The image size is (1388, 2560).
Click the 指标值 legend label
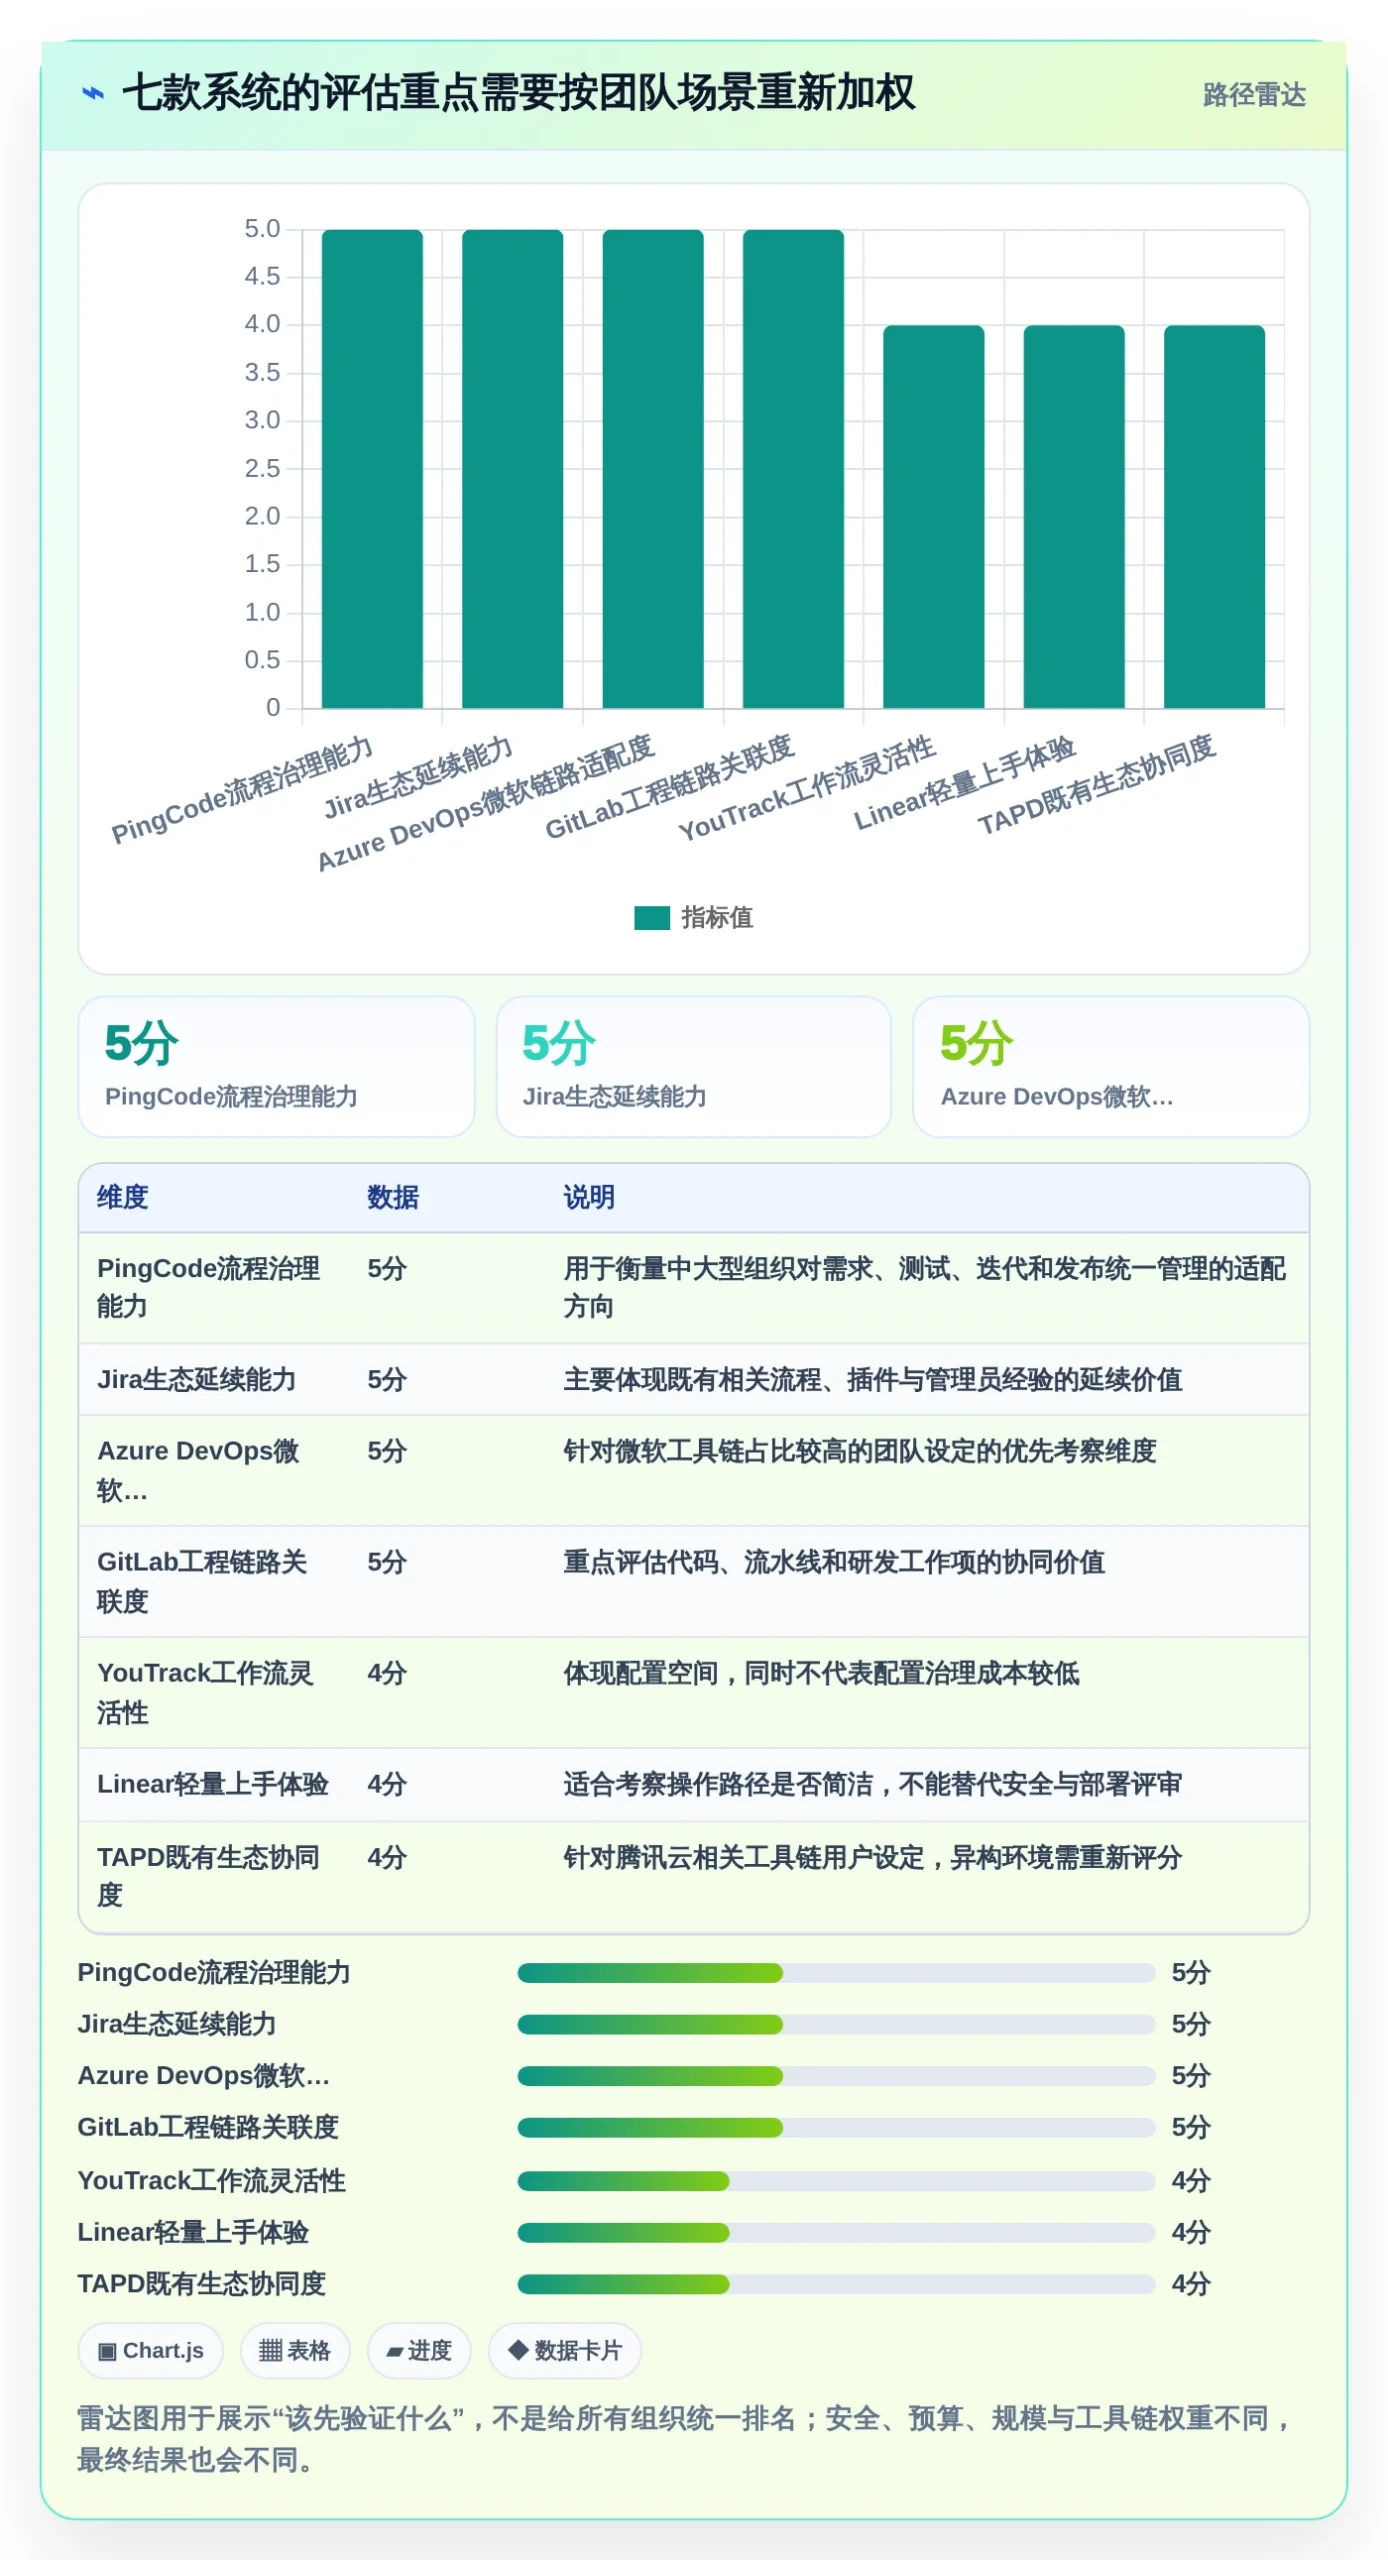click(x=717, y=918)
